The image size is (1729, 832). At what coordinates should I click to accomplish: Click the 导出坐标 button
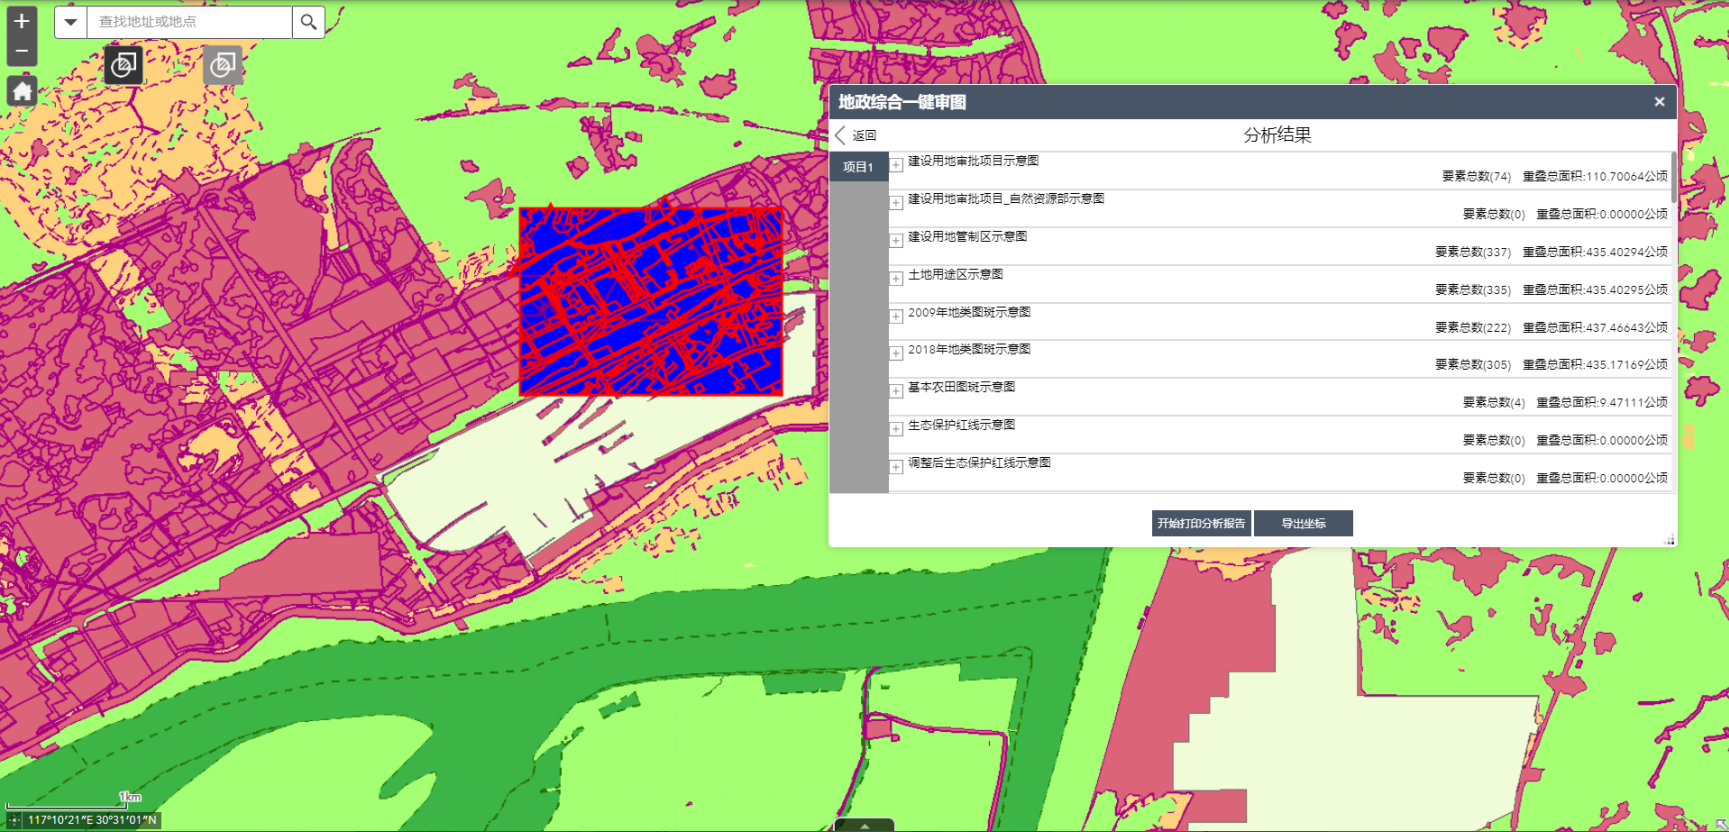click(x=1303, y=523)
